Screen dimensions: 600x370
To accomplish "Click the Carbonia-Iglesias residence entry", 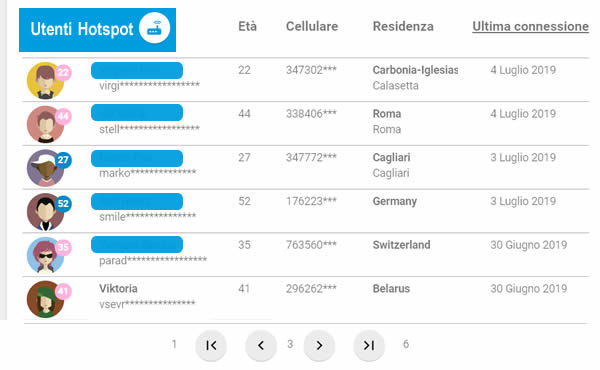I will pyautogui.click(x=415, y=70).
